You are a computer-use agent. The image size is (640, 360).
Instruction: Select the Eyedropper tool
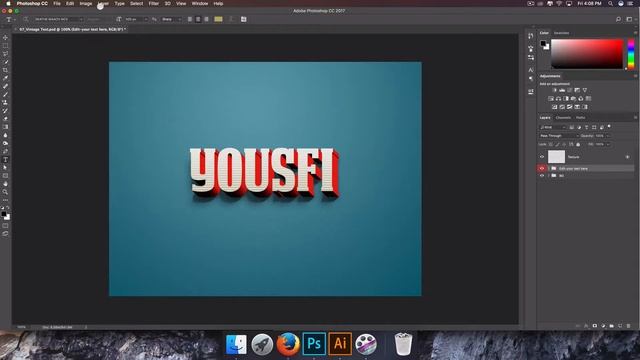(5, 78)
